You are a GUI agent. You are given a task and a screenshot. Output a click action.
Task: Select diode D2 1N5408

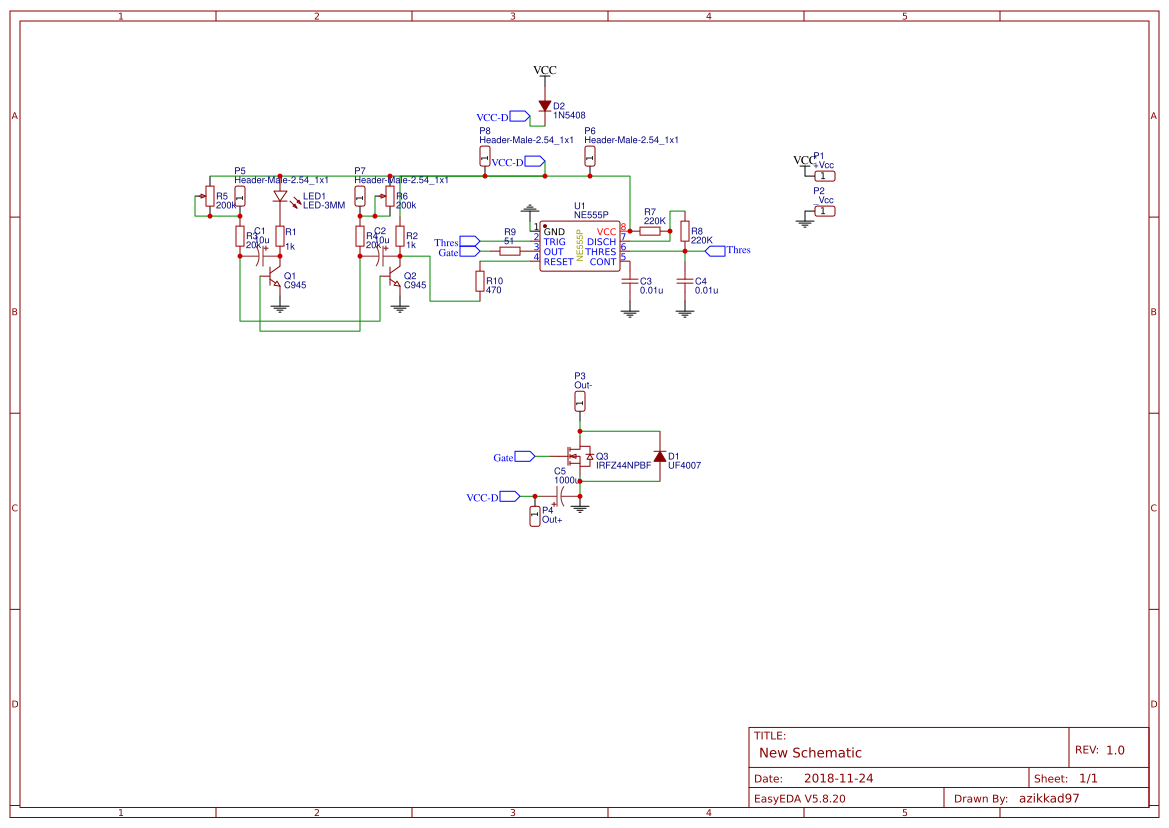tap(543, 105)
